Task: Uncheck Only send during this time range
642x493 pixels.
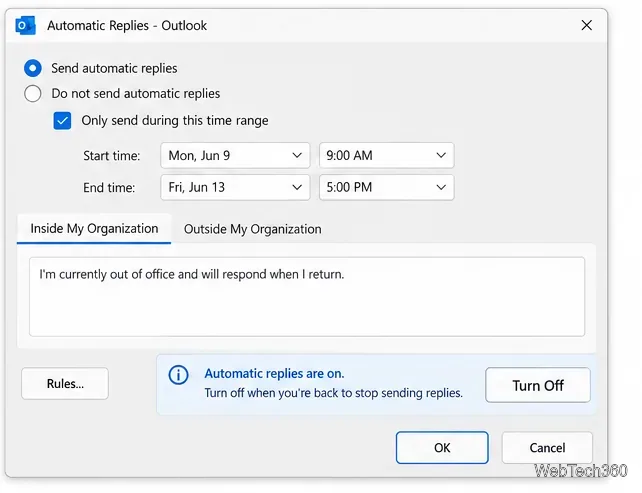Action: tap(62, 121)
